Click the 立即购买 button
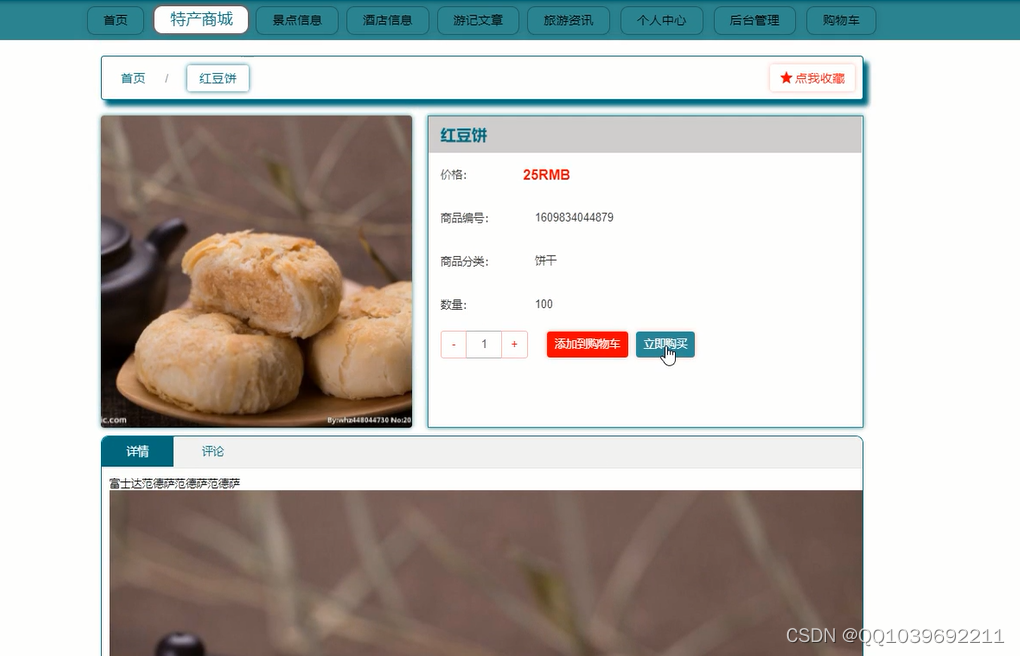Viewport: 1020px width, 656px height. tap(665, 344)
